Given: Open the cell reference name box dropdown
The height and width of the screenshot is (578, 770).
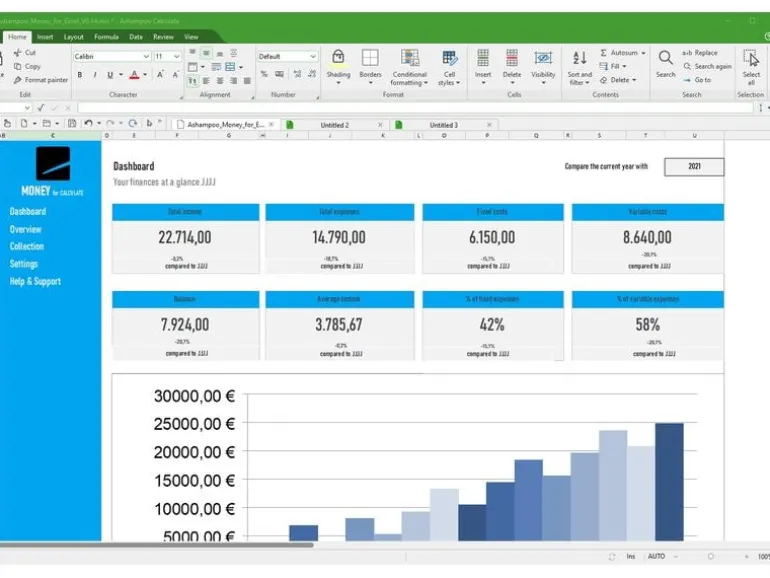Looking at the screenshot, I should [27, 108].
